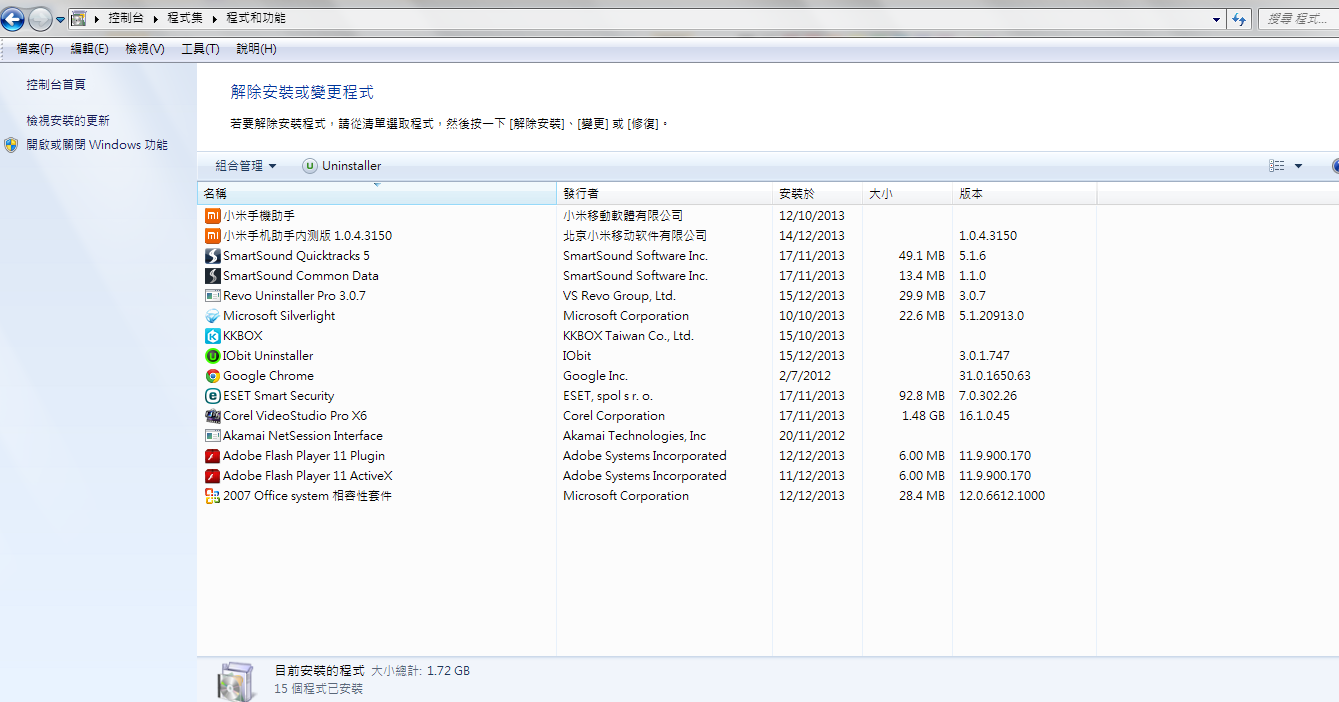Open the address bar history dropdown
Screen dimensions: 1339x702
1216,19
